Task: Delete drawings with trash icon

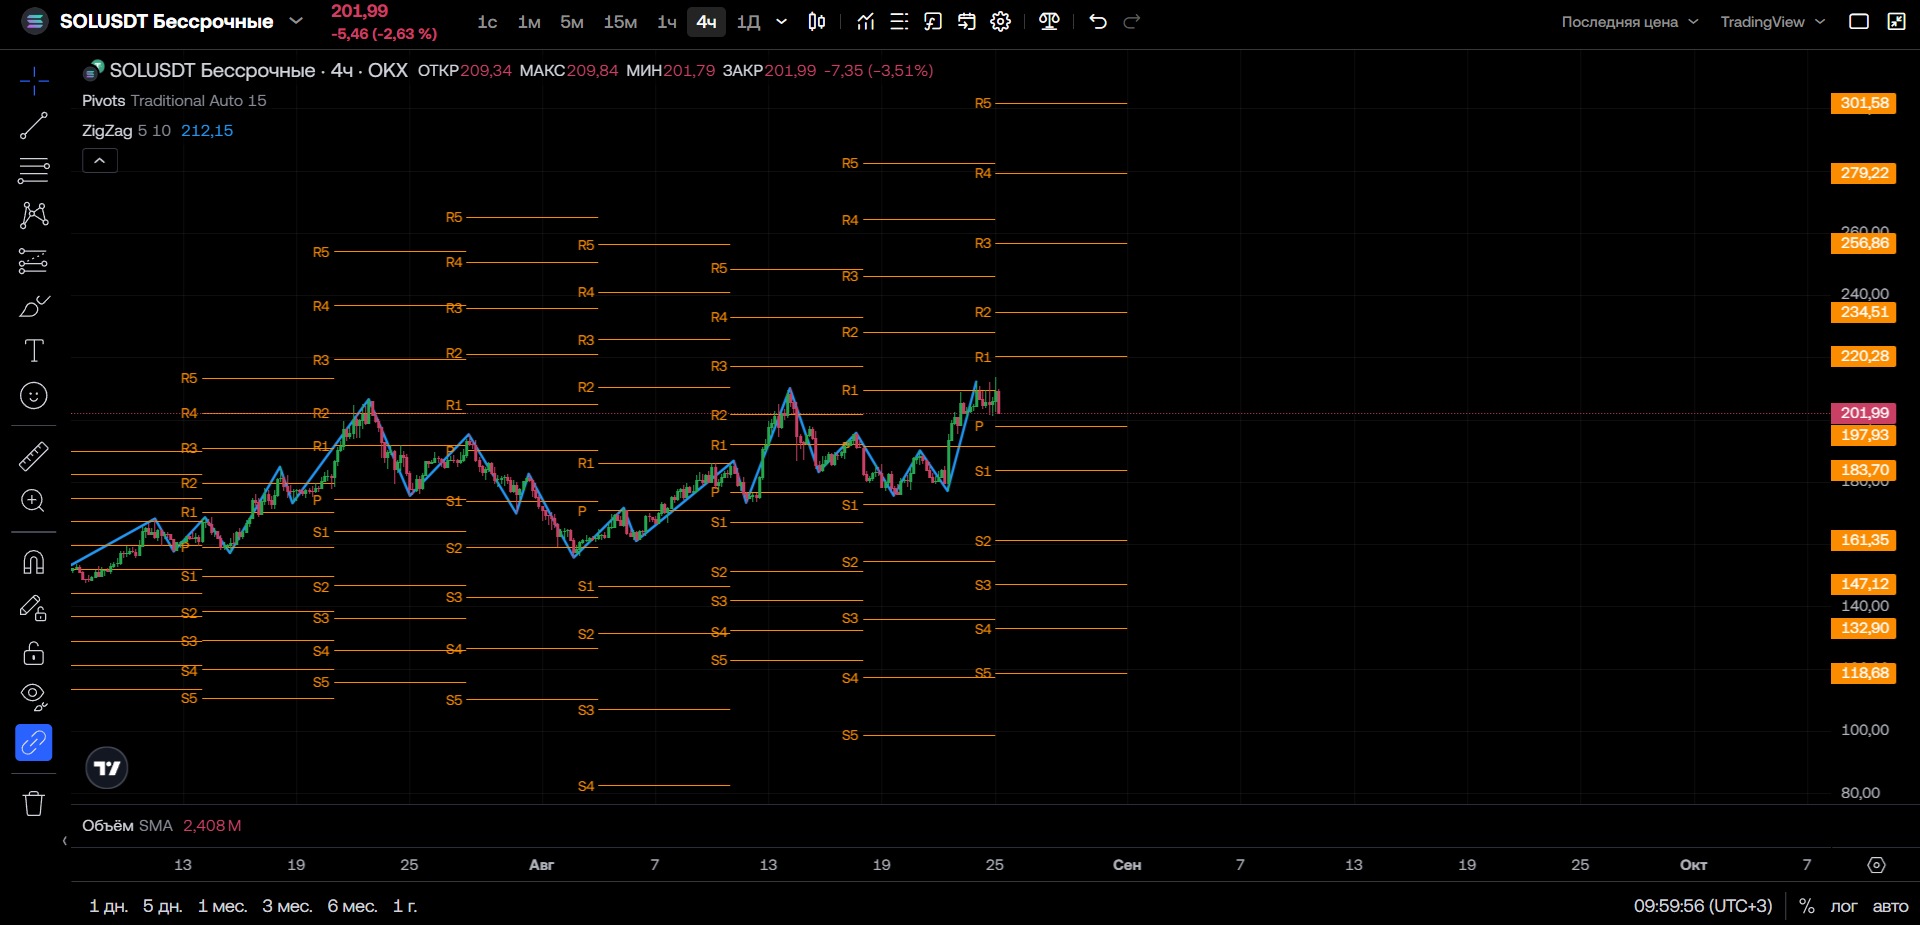Action: tap(34, 803)
